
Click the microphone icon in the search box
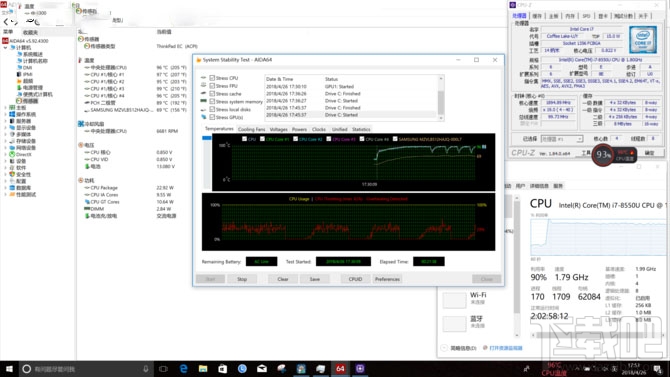point(146,368)
